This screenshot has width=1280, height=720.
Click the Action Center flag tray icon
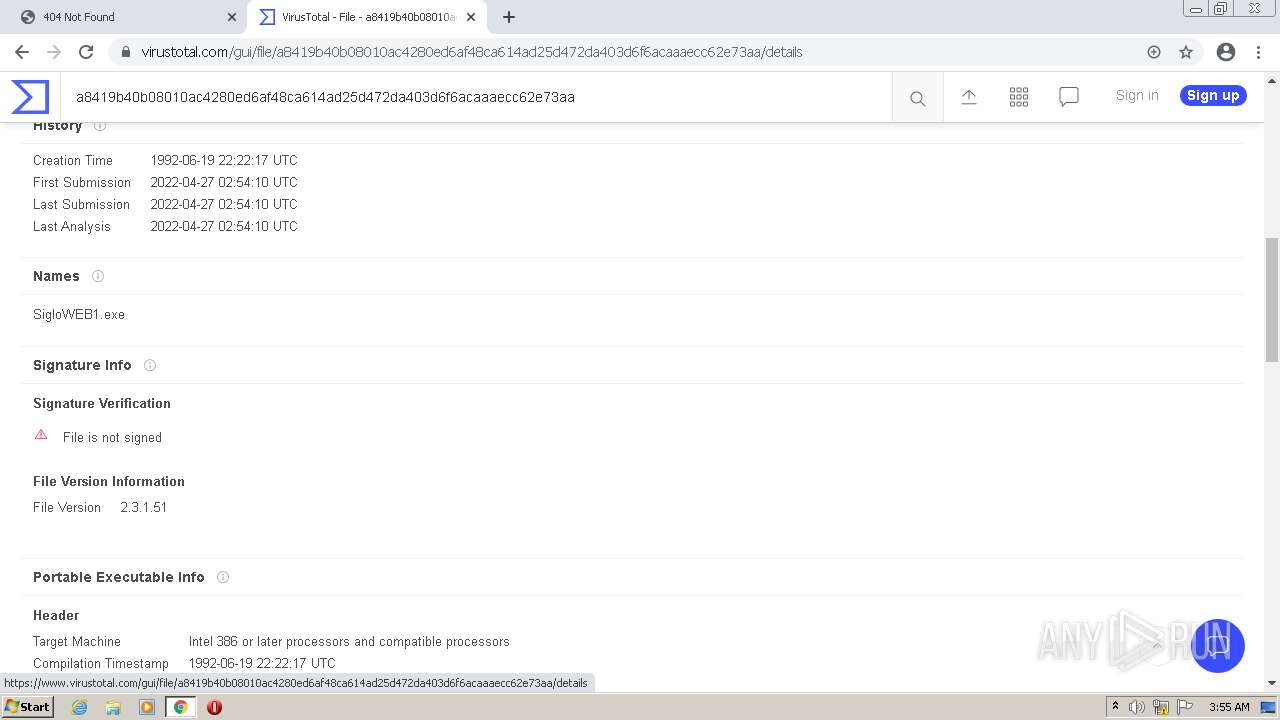point(1185,707)
